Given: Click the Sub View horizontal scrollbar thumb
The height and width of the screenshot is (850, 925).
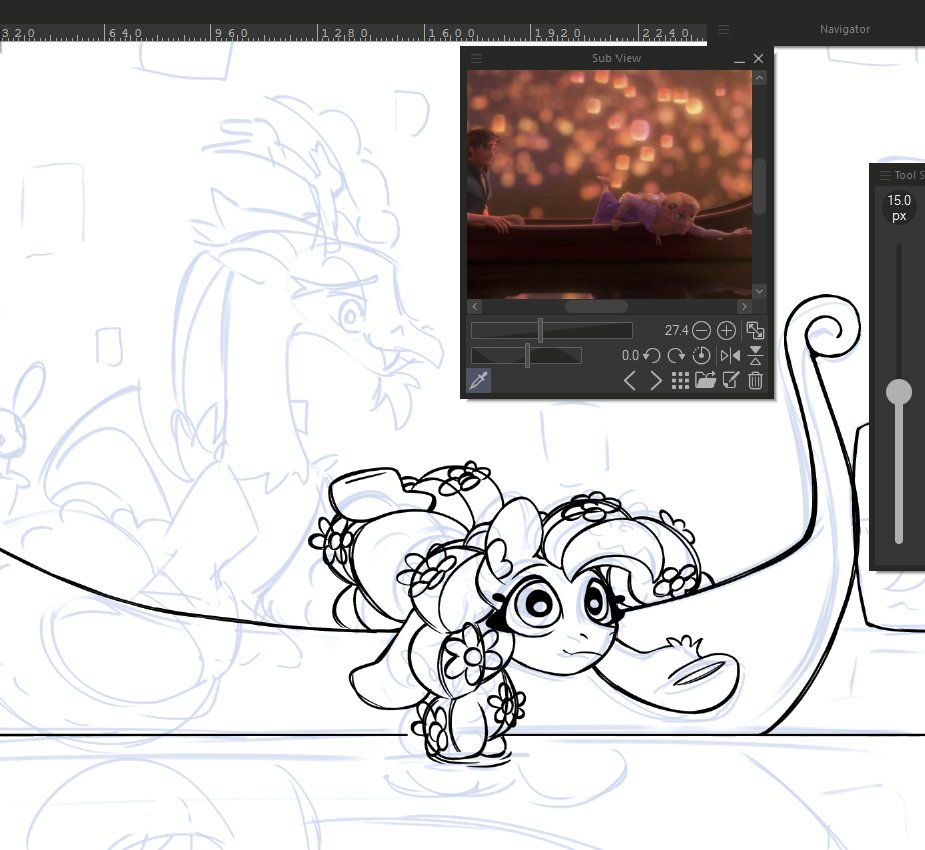Looking at the screenshot, I should [x=596, y=306].
